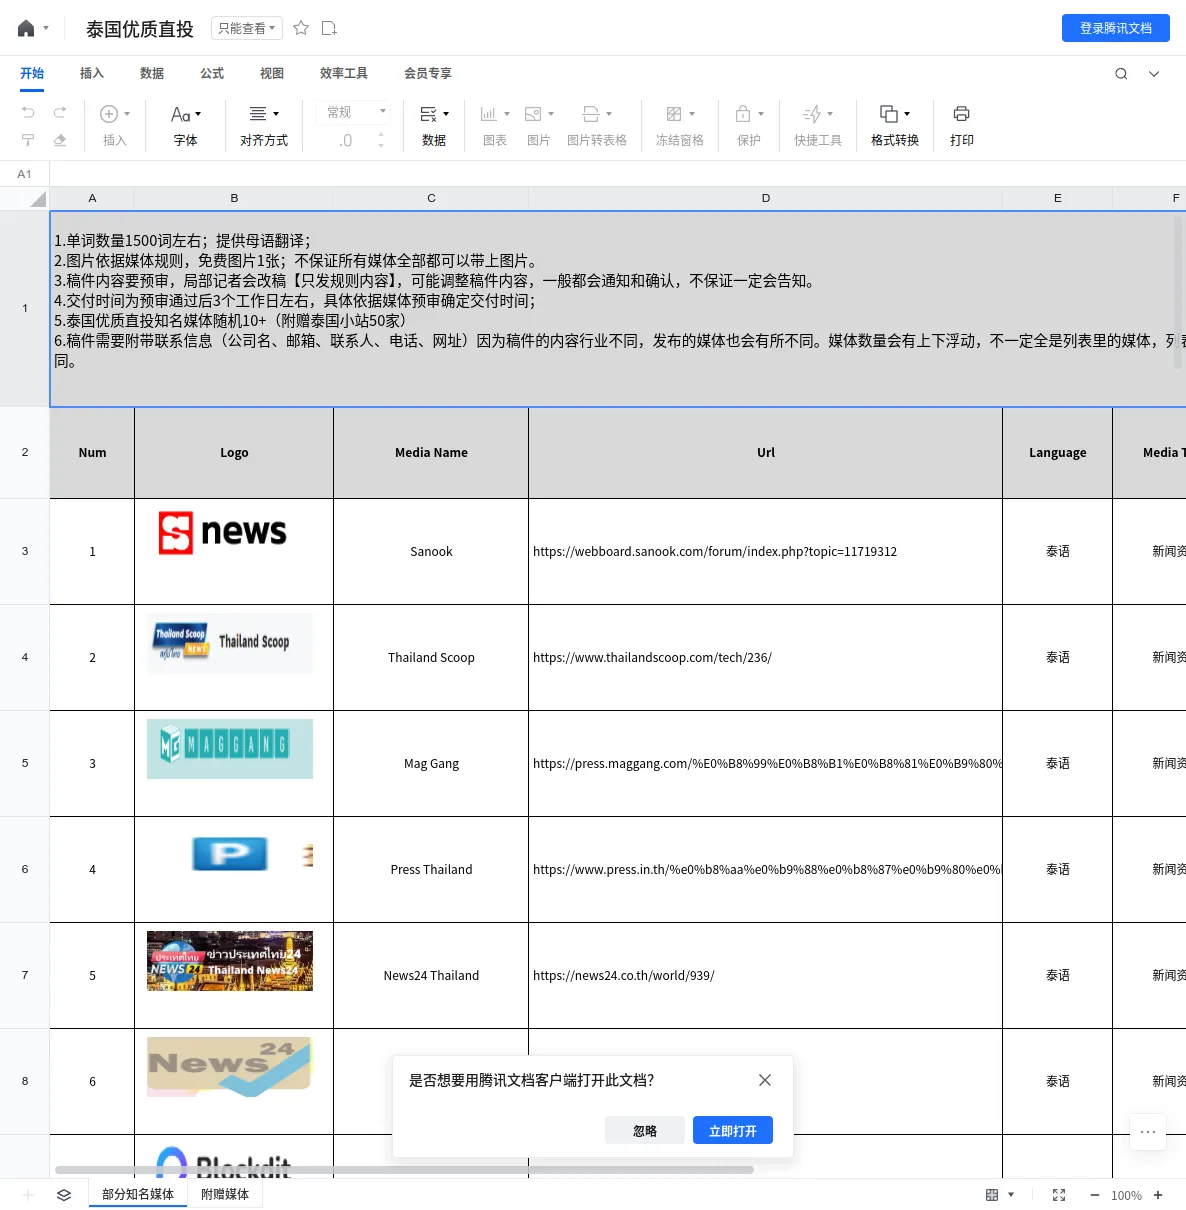
Task: Switch to the 视图 ribbon tab
Action: pos(272,73)
